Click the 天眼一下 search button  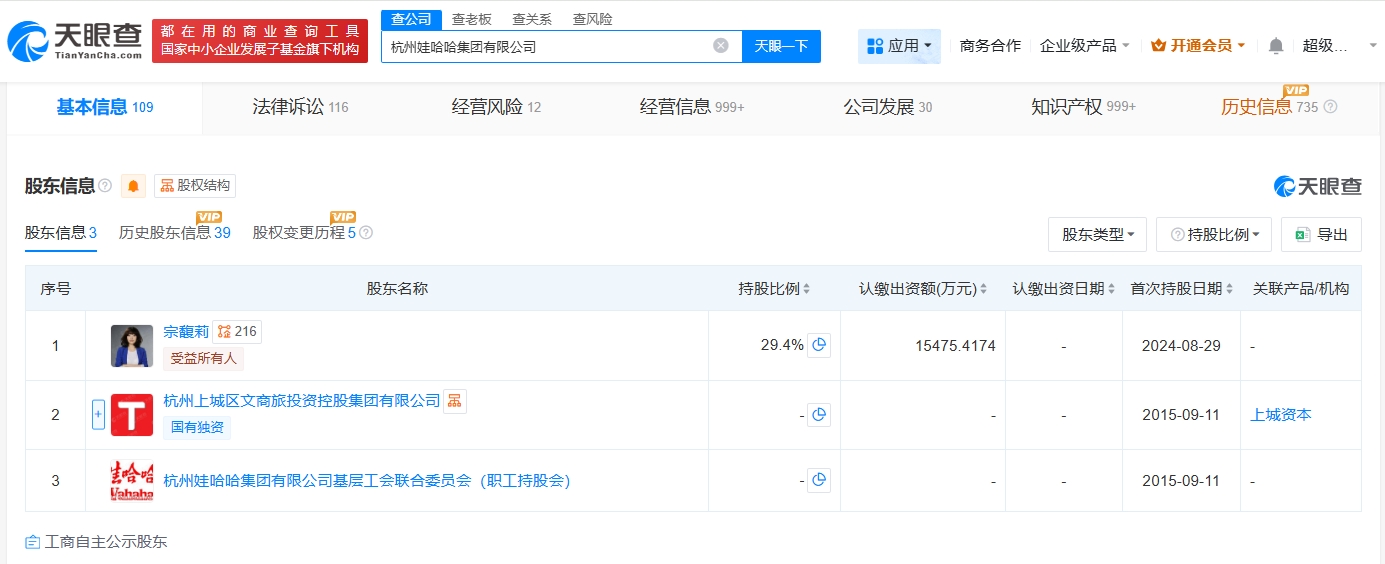[781, 46]
